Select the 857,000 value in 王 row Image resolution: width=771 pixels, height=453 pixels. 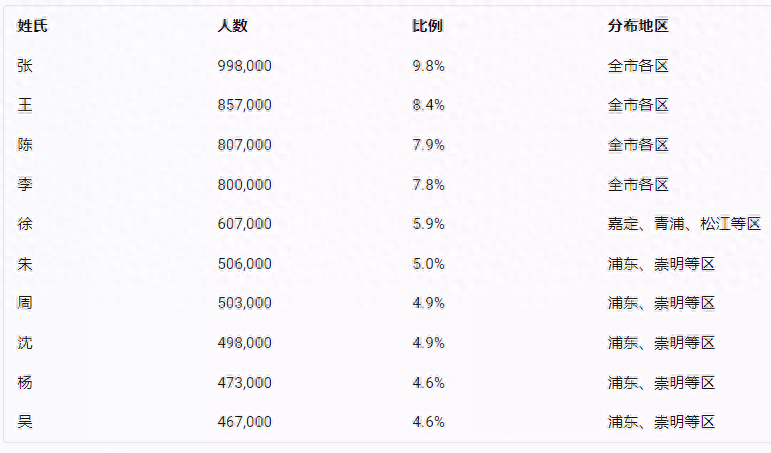(x=244, y=105)
